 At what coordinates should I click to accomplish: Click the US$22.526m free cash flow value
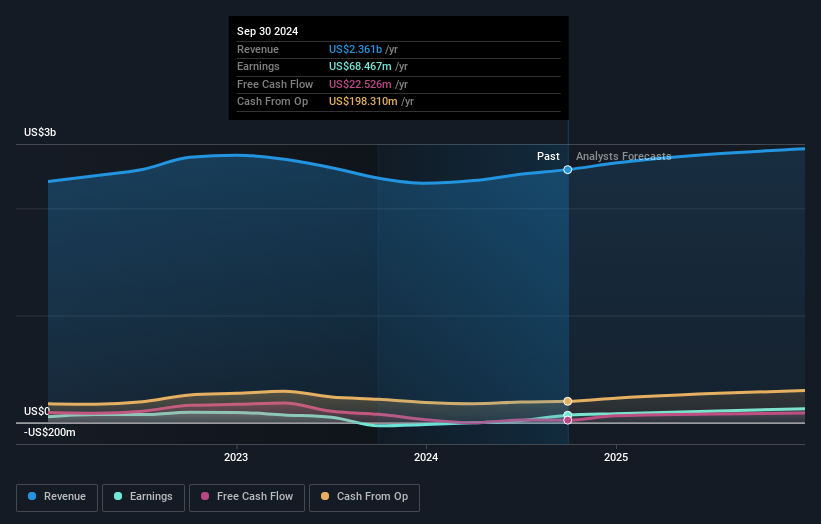tap(360, 84)
